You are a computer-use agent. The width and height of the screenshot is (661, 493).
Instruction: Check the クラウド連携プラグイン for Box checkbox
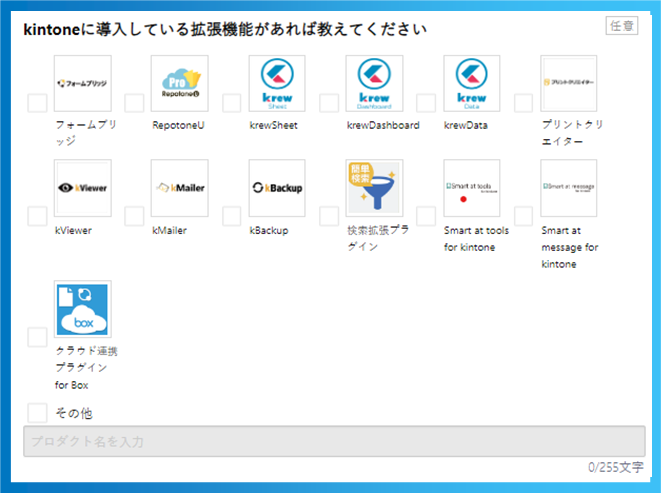37,337
